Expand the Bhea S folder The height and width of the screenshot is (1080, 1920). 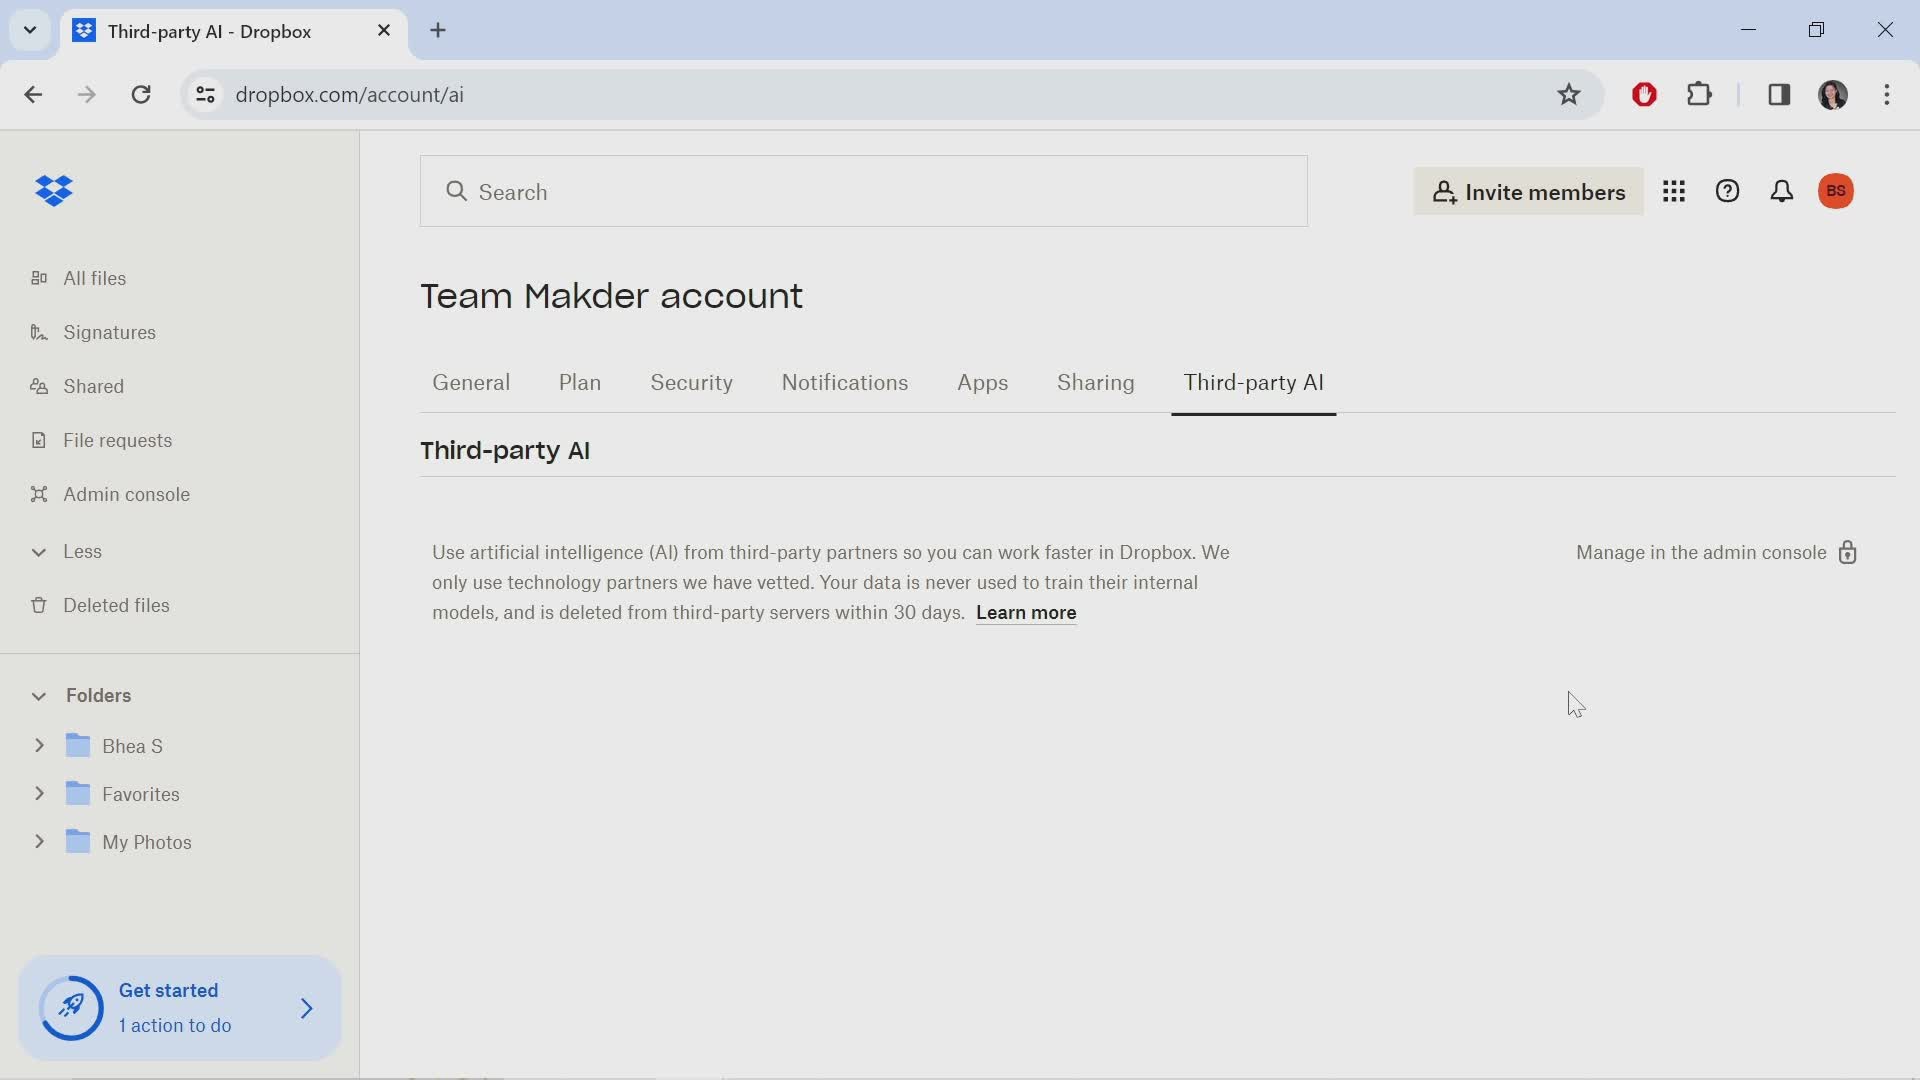click(x=40, y=745)
